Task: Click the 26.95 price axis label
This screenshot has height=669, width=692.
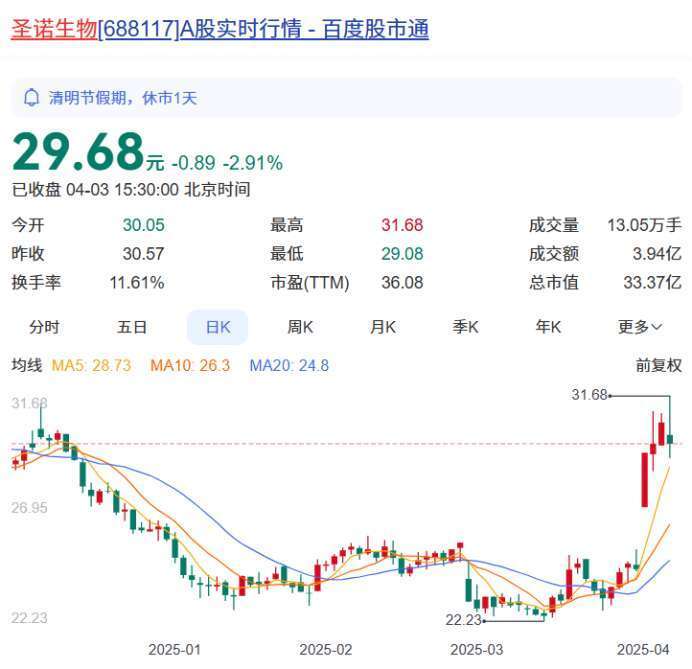Action: tap(29, 507)
